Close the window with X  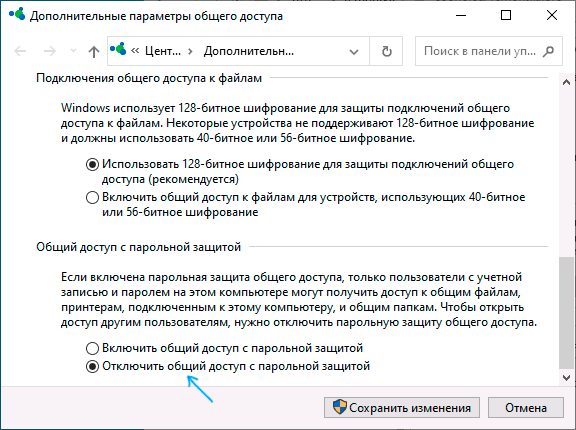pos(552,15)
